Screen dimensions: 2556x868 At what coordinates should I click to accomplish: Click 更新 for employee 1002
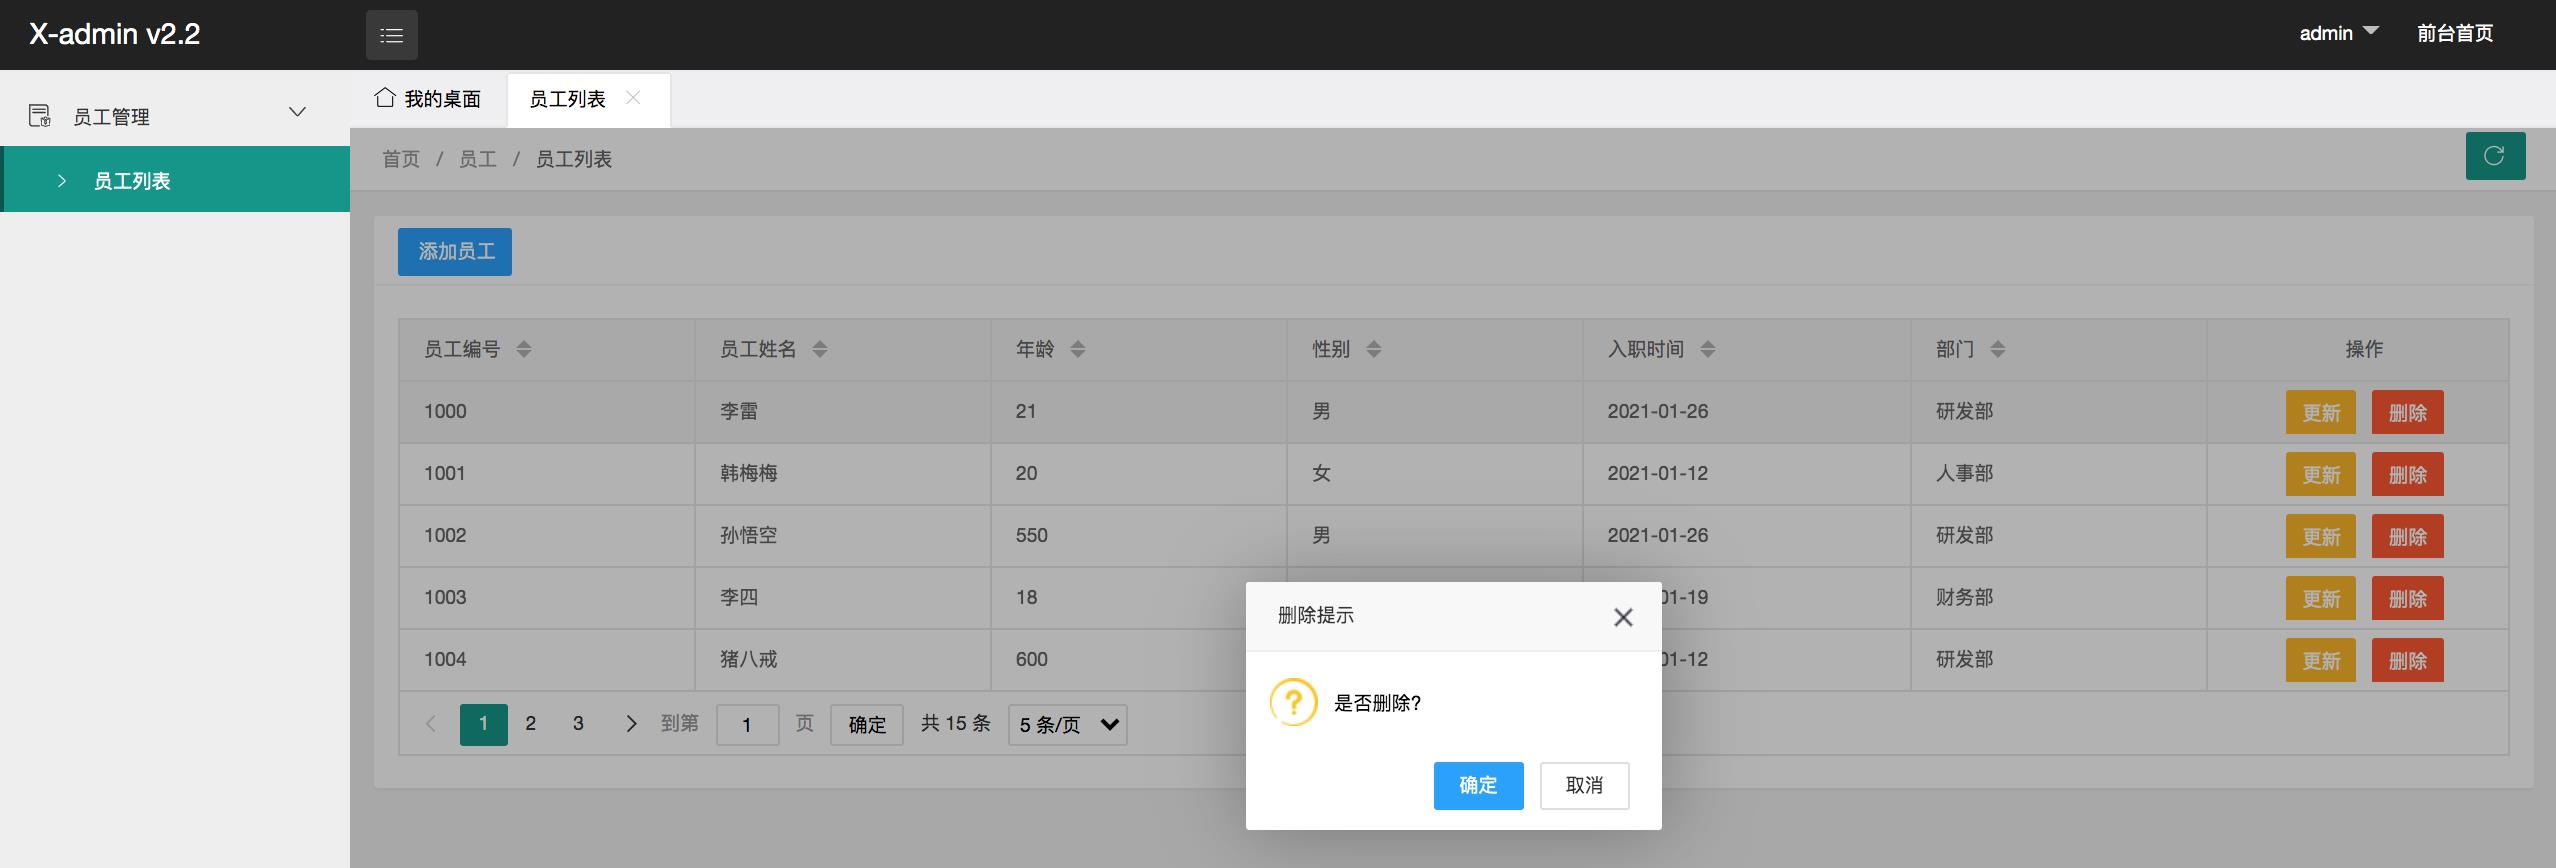pos(2321,536)
